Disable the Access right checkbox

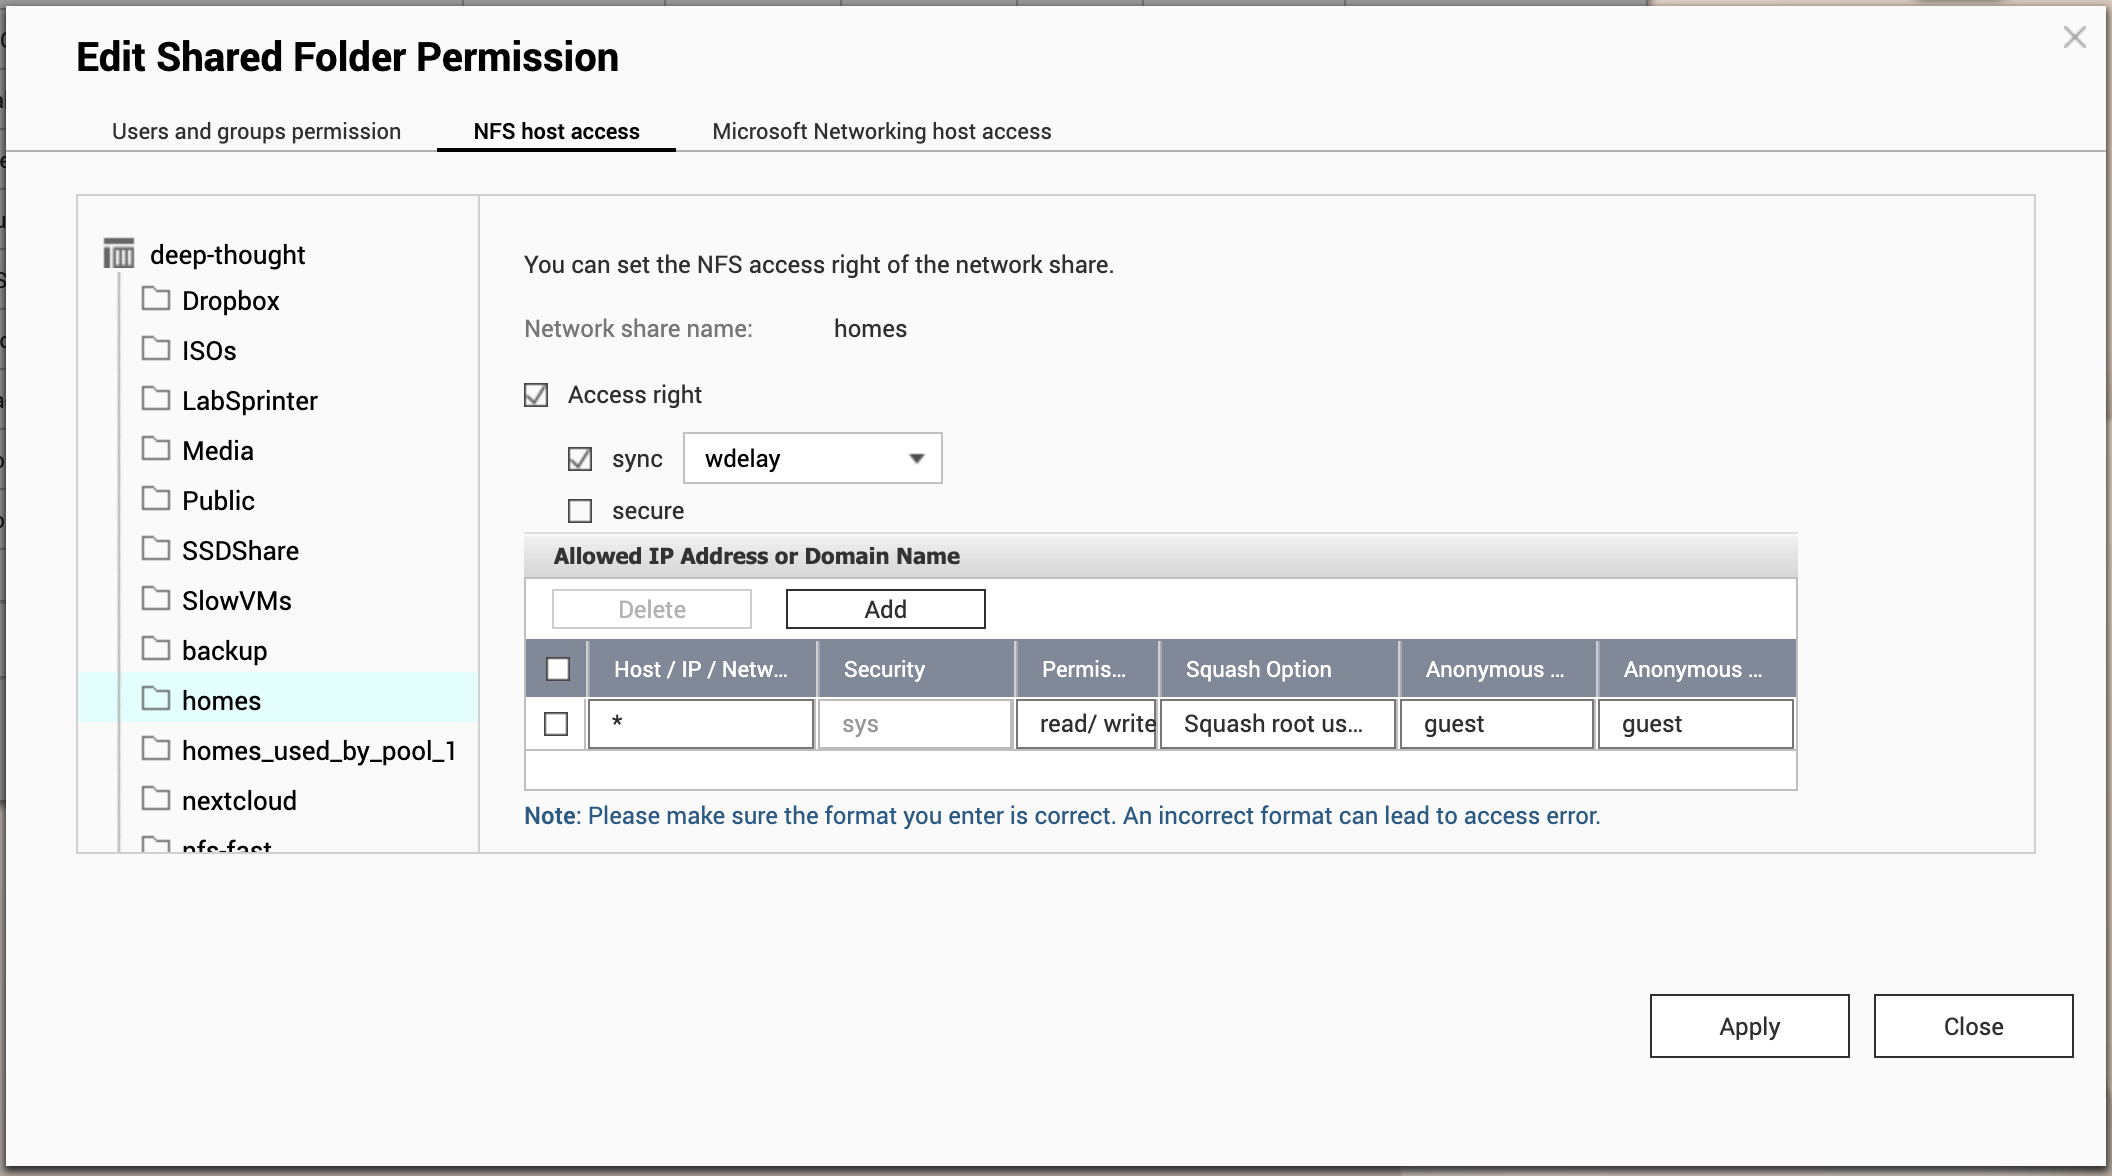tap(536, 395)
